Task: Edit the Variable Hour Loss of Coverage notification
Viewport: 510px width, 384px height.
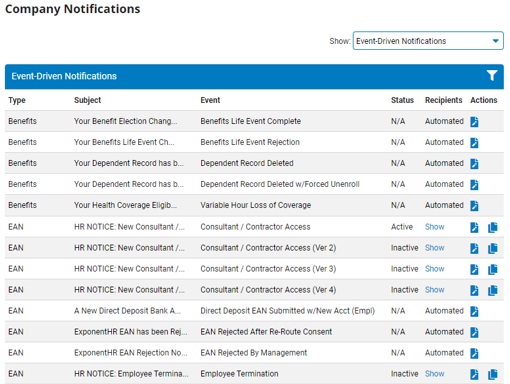Action: coord(474,206)
